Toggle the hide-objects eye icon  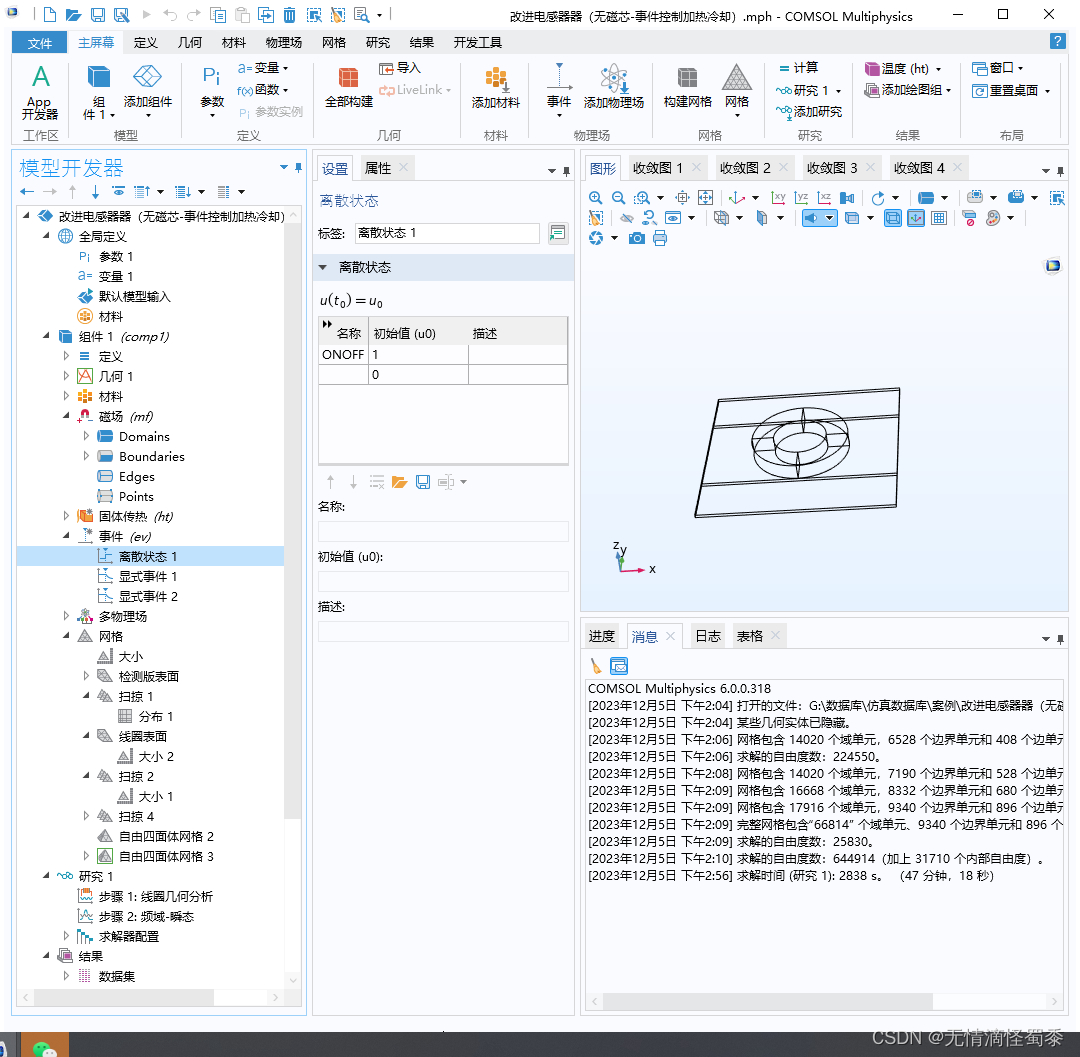point(626,218)
